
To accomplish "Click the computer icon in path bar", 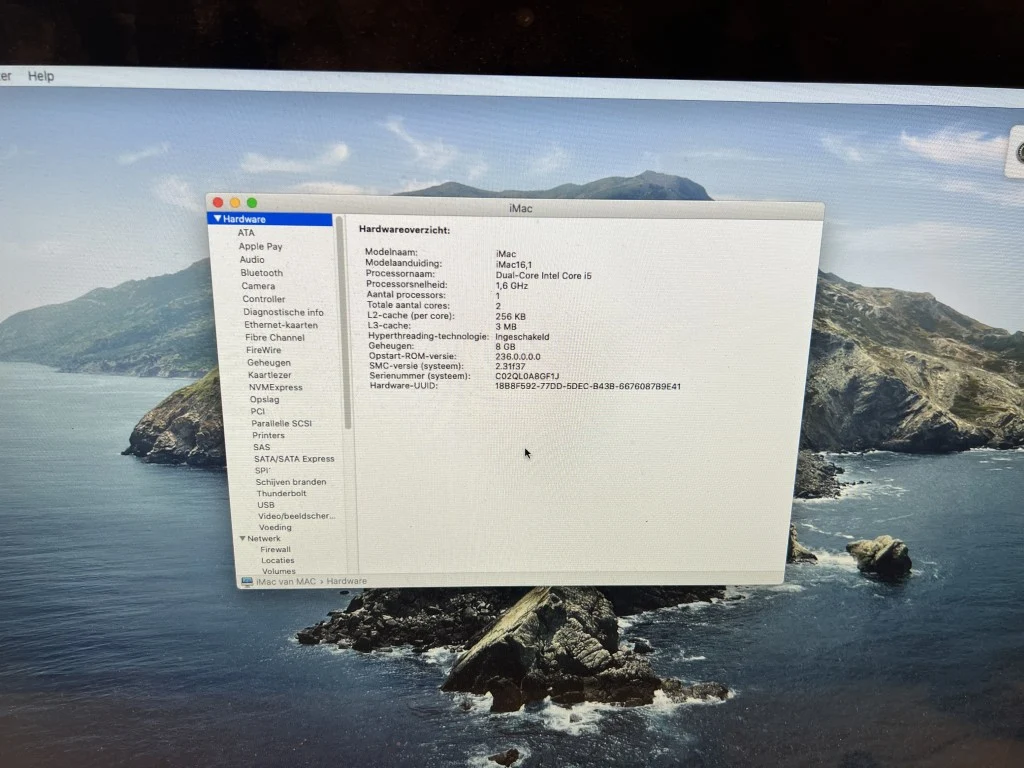I will tap(247, 581).
